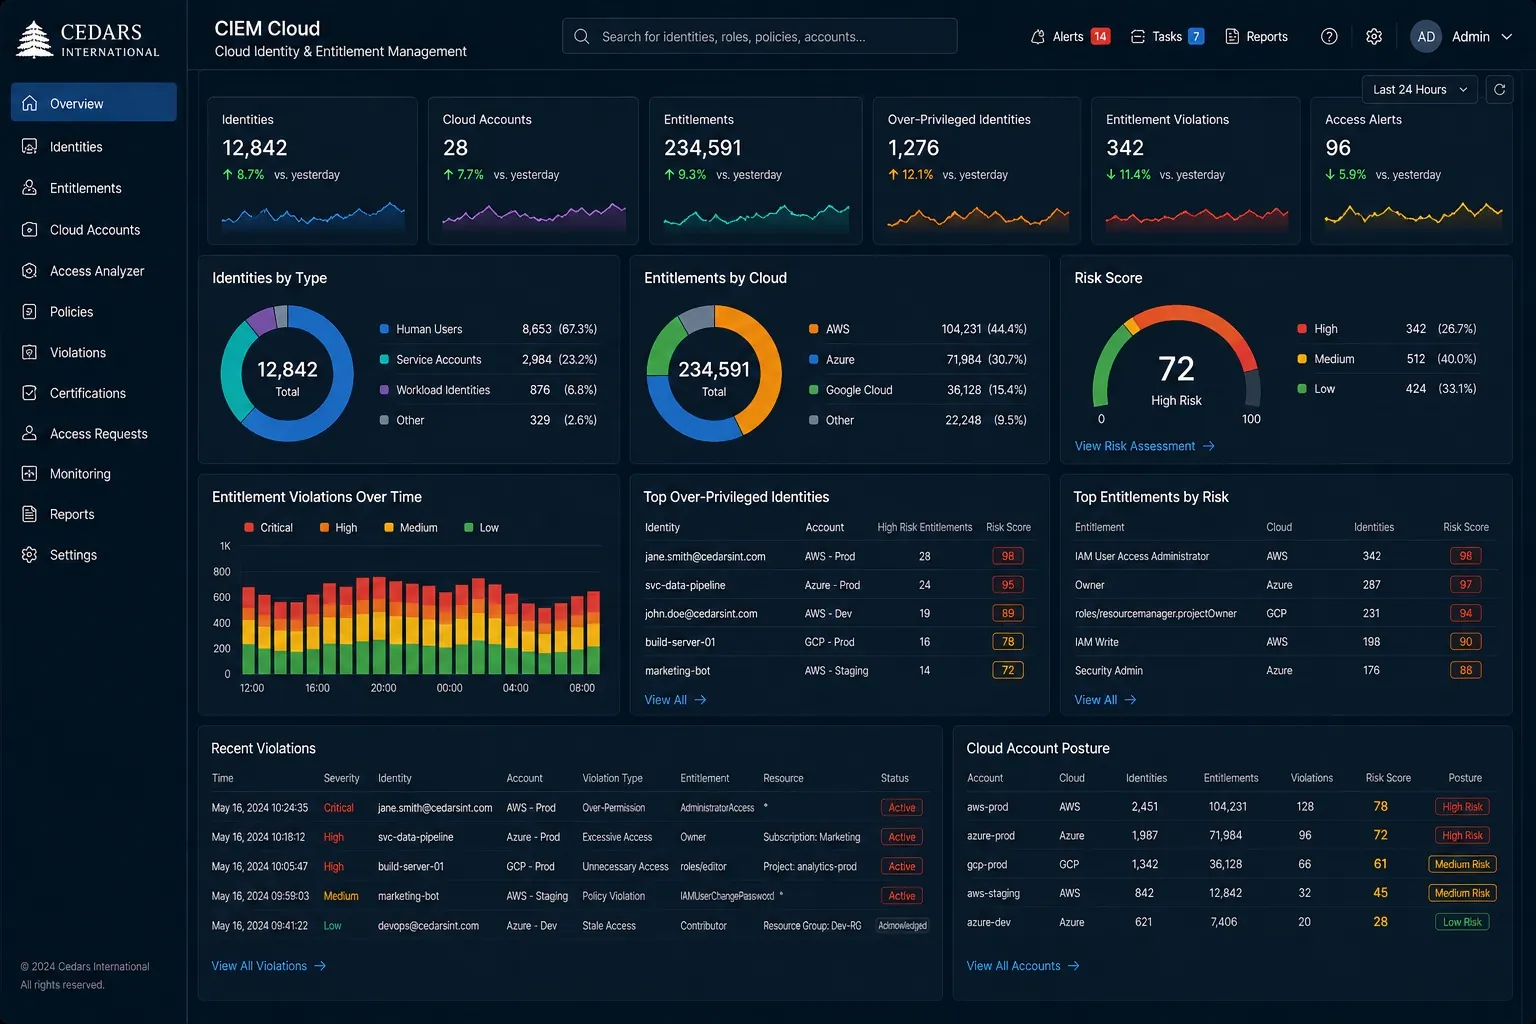Click the Reports document icon in header

click(x=1232, y=36)
